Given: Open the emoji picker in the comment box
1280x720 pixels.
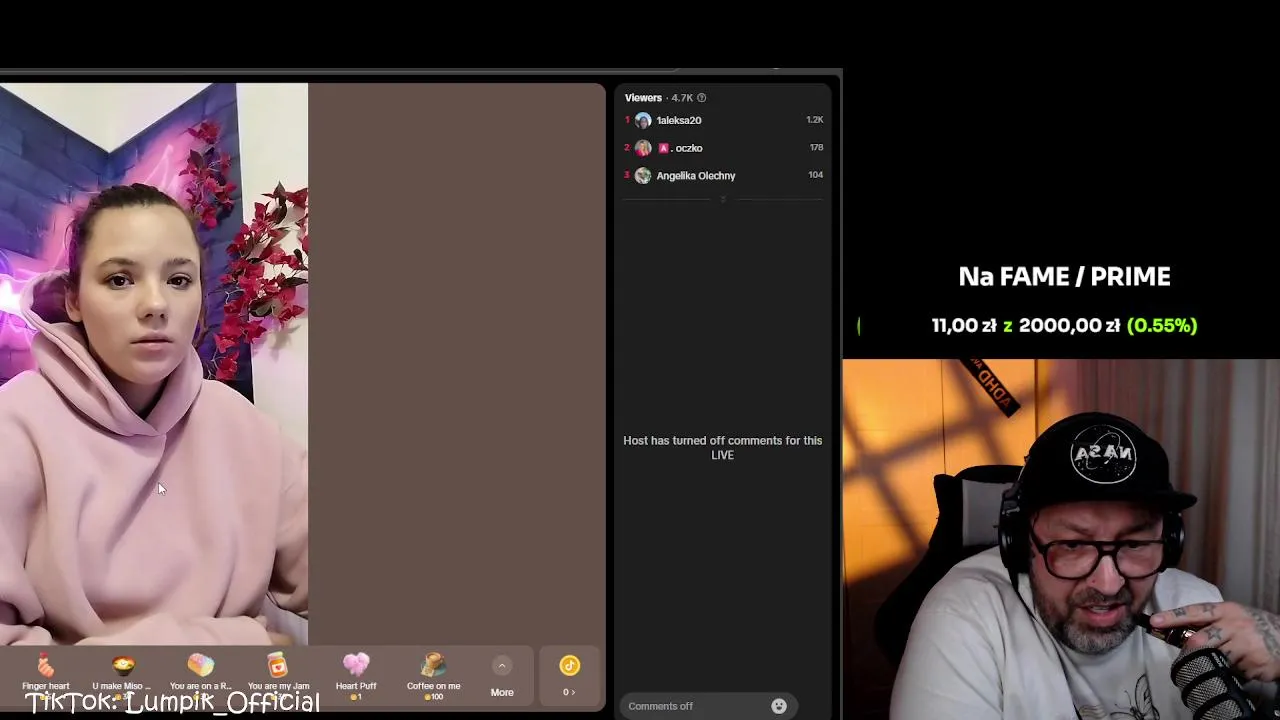Looking at the screenshot, I should point(779,706).
